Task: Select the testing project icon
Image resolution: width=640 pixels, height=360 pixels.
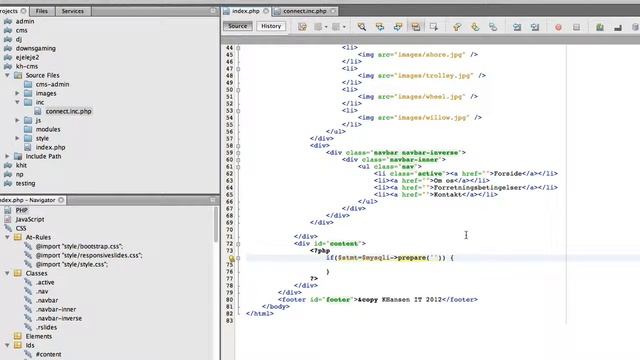Action: coord(8,183)
